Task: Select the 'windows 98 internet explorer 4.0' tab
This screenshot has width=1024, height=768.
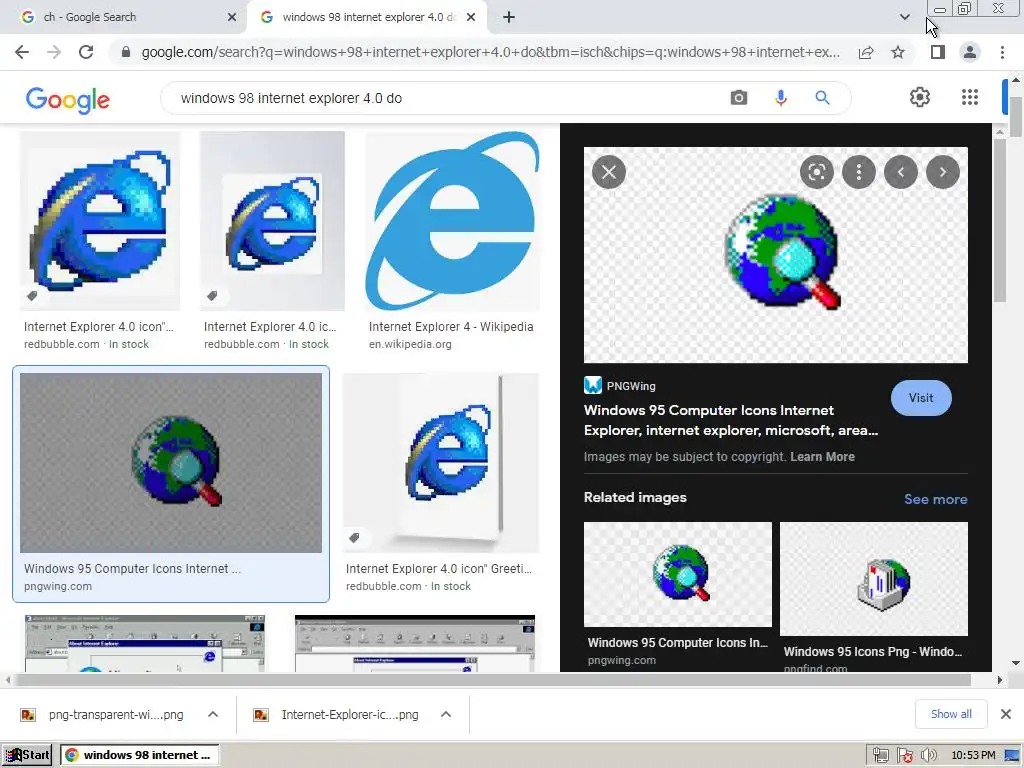Action: coord(367,17)
